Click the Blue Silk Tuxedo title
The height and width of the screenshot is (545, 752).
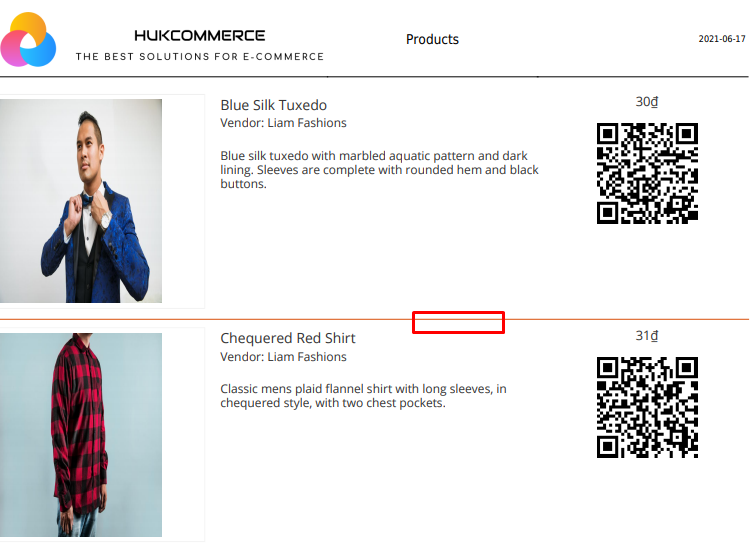[x=273, y=105]
